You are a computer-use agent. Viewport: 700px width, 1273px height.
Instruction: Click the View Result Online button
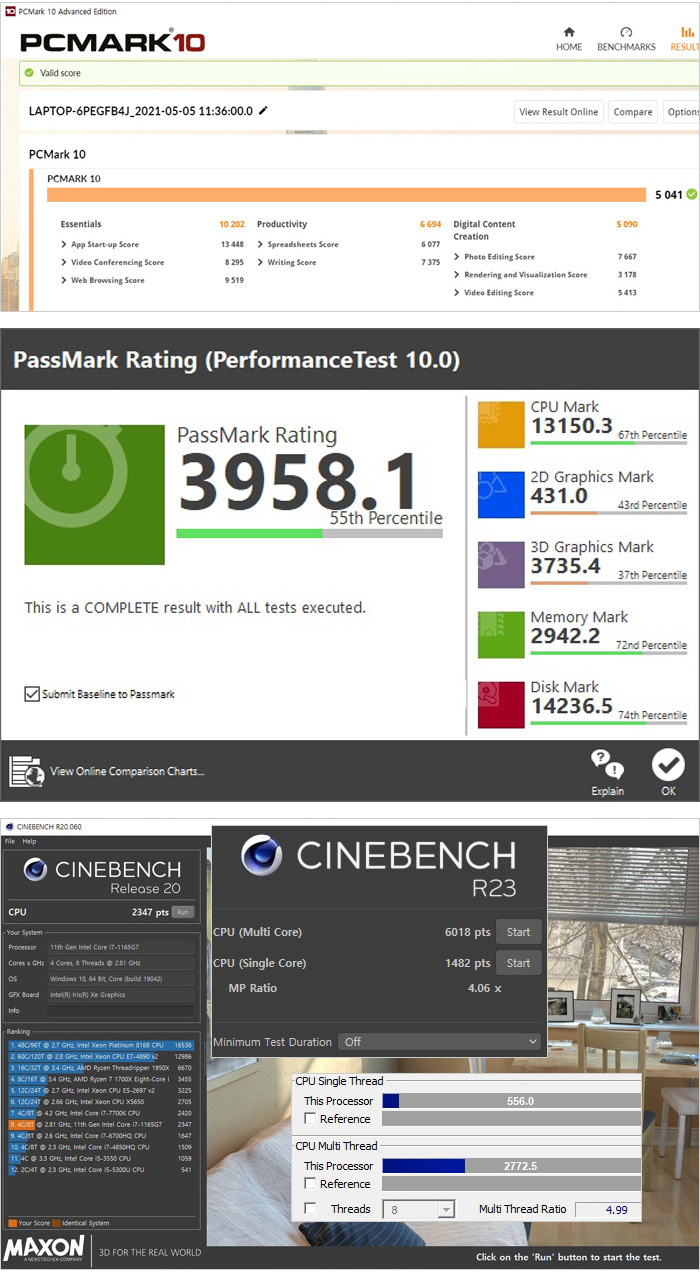(559, 112)
